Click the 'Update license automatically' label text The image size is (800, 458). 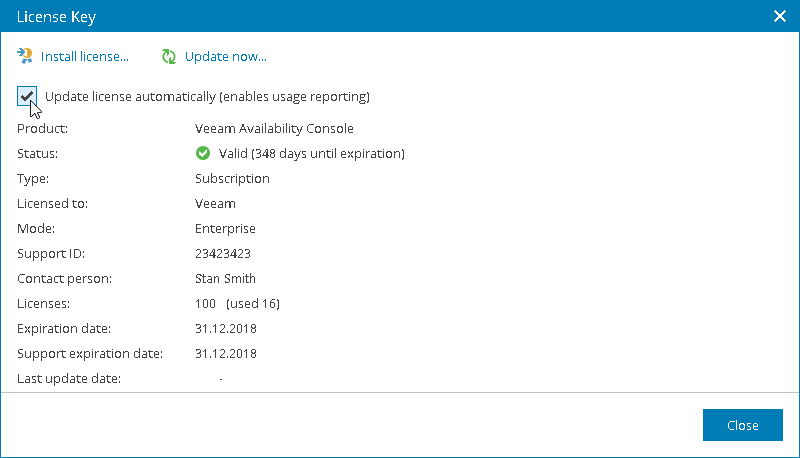(x=208, y=97)
